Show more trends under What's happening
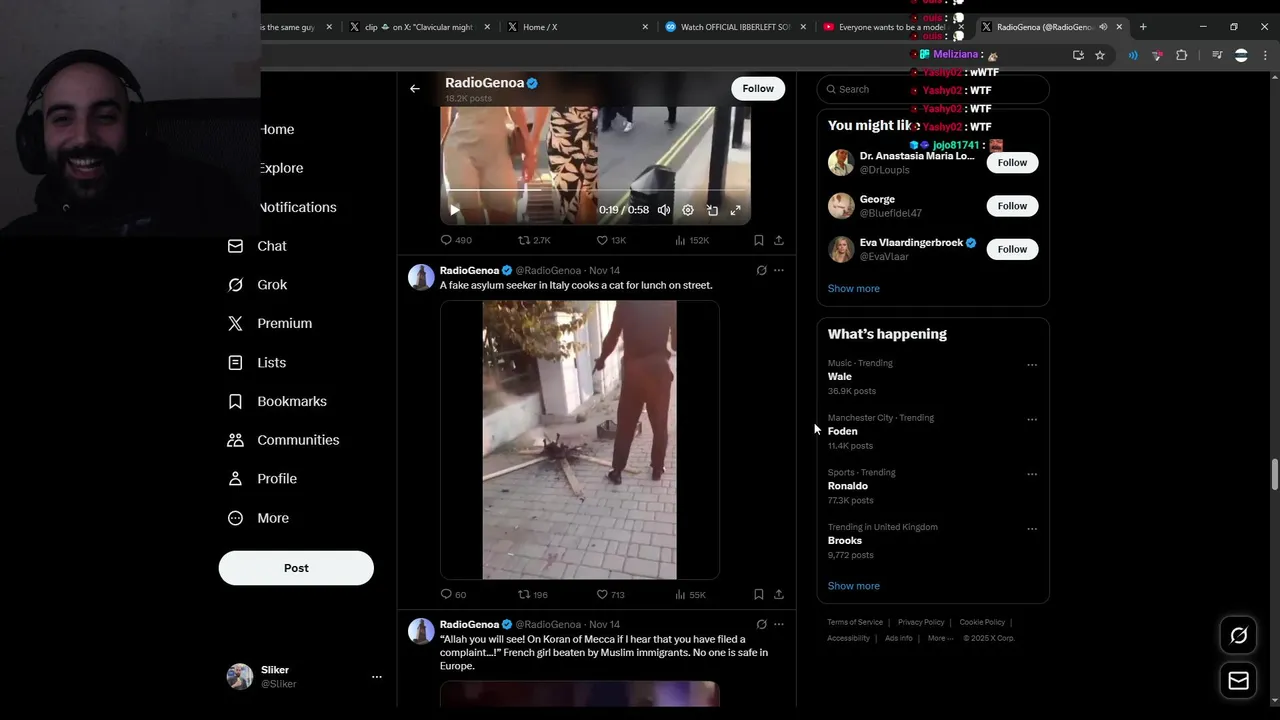This screenshot has height=720, width=1280. [x=853, y=586]
